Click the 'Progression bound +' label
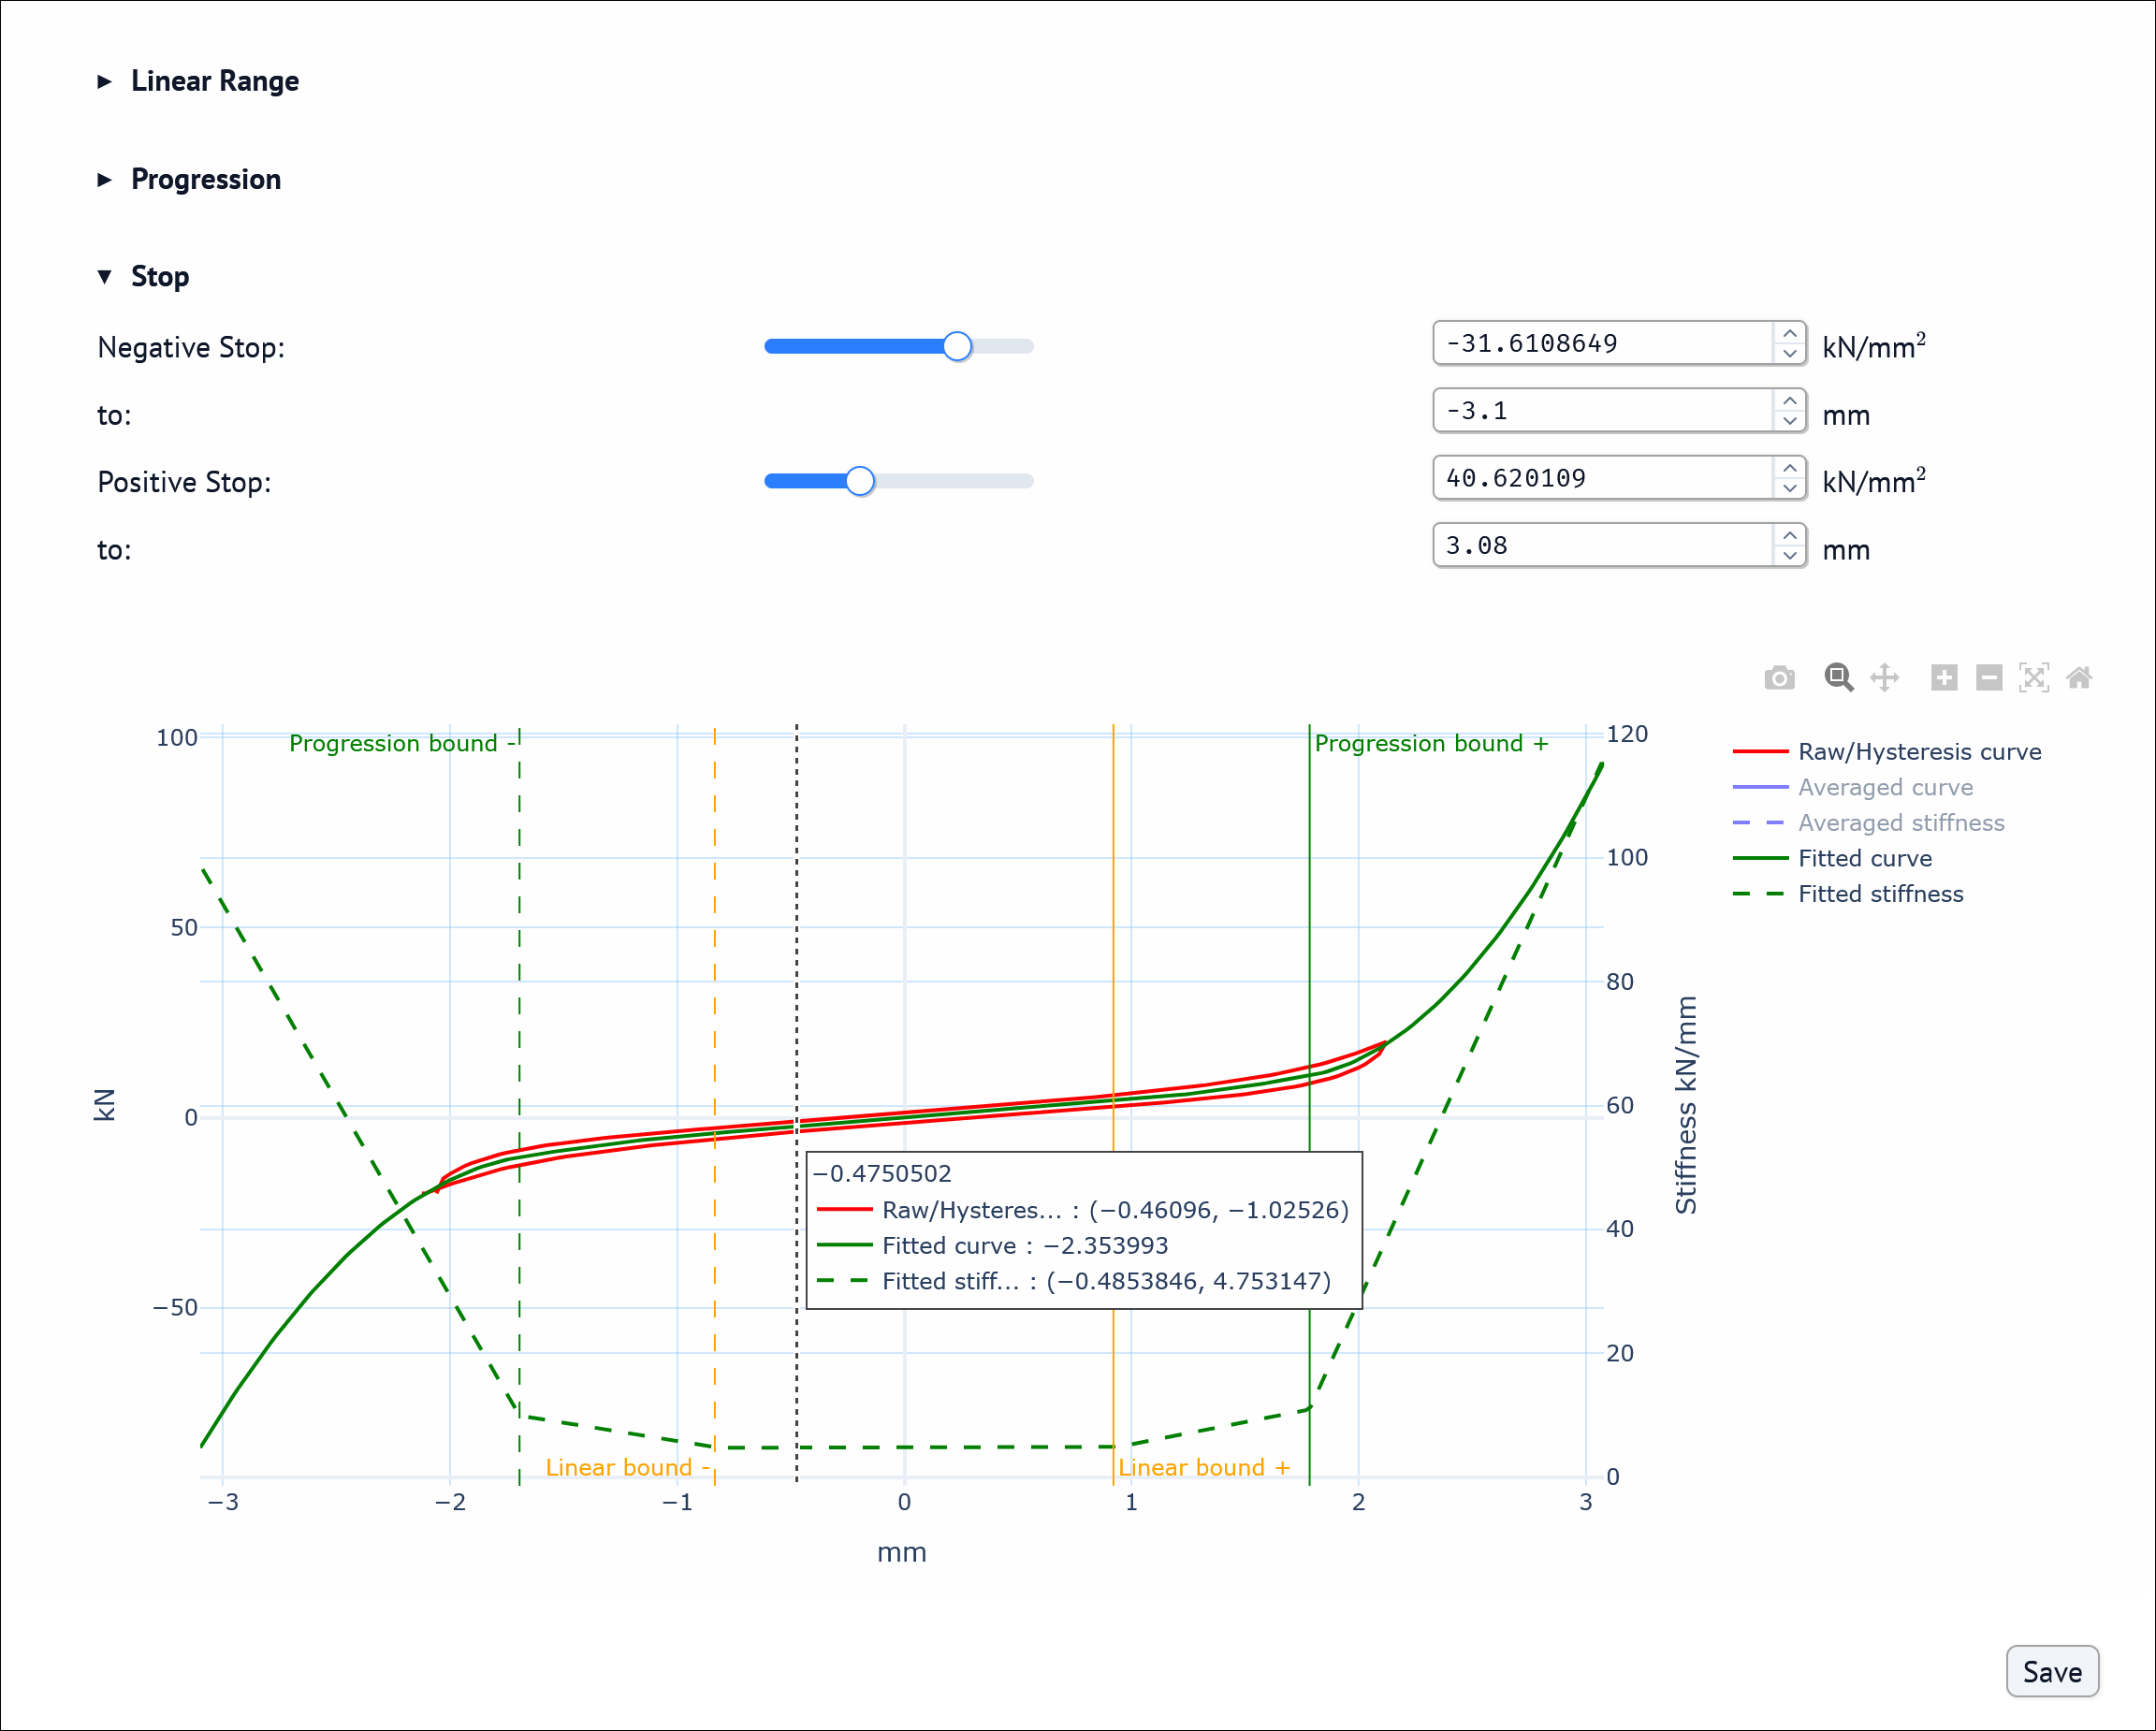The image size is (2156, 1731). pos(1431,743)
